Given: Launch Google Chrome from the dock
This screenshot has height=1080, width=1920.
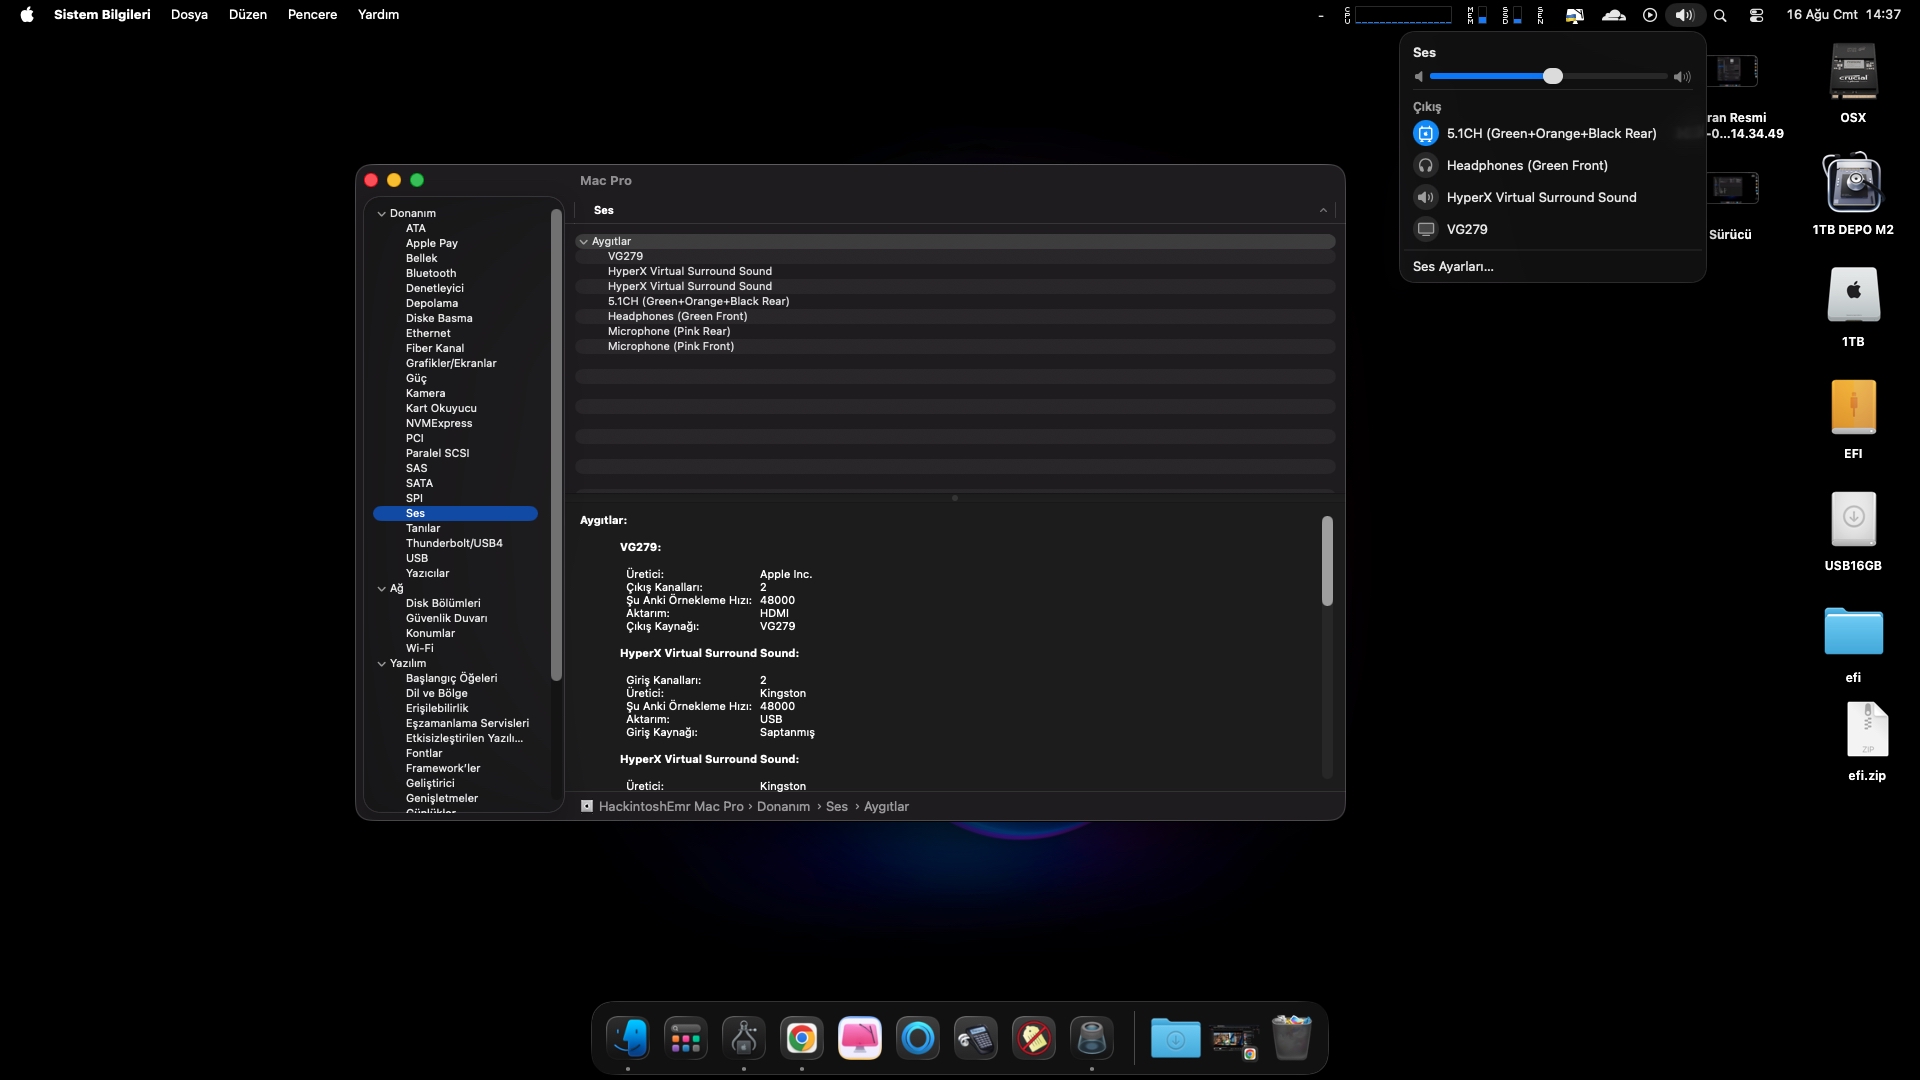Looking at the screenshot, I should [x=801, y=1038].
